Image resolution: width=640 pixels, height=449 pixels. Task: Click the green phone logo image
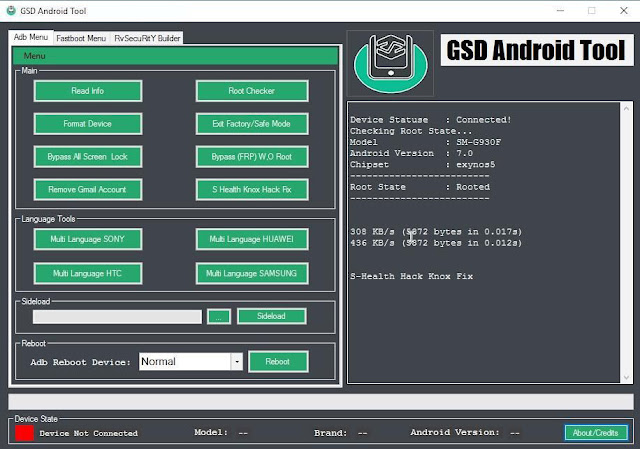click(391, 63)
